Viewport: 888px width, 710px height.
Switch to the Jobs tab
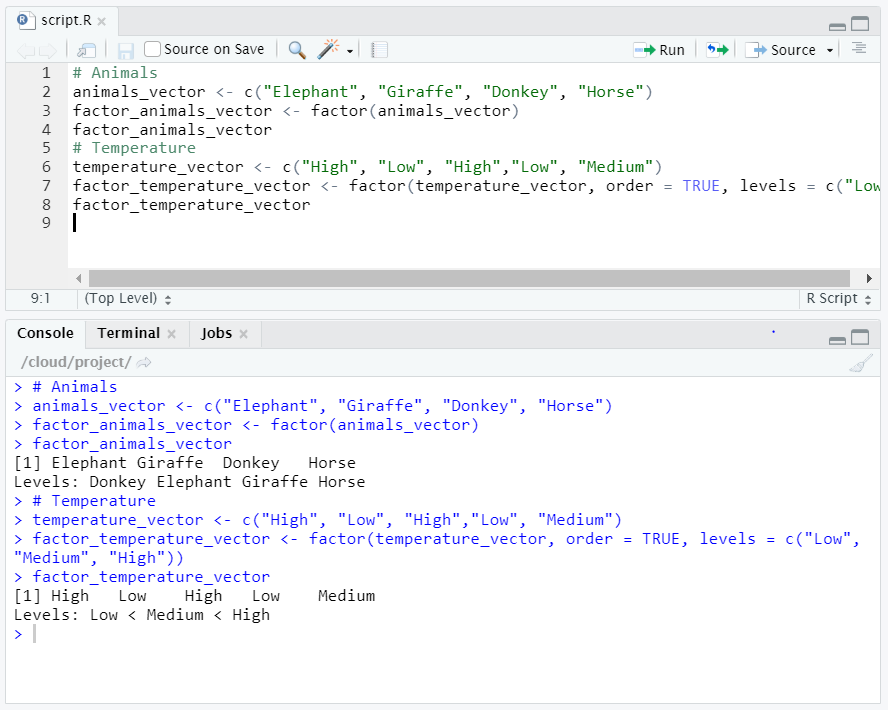click(x=217, y=333)
